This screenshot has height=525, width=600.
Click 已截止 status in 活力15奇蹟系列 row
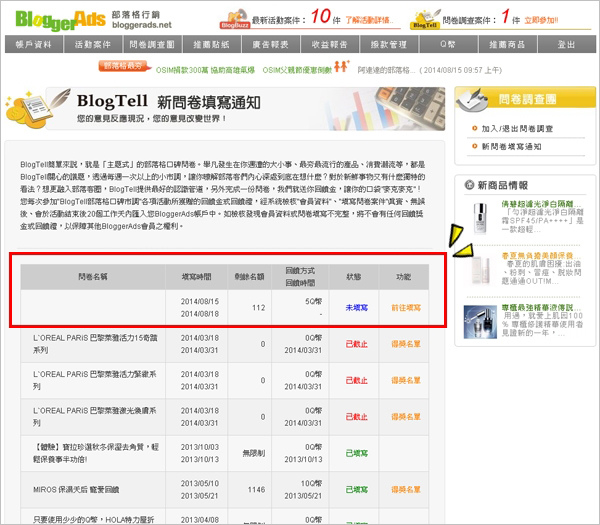[357, 344]
